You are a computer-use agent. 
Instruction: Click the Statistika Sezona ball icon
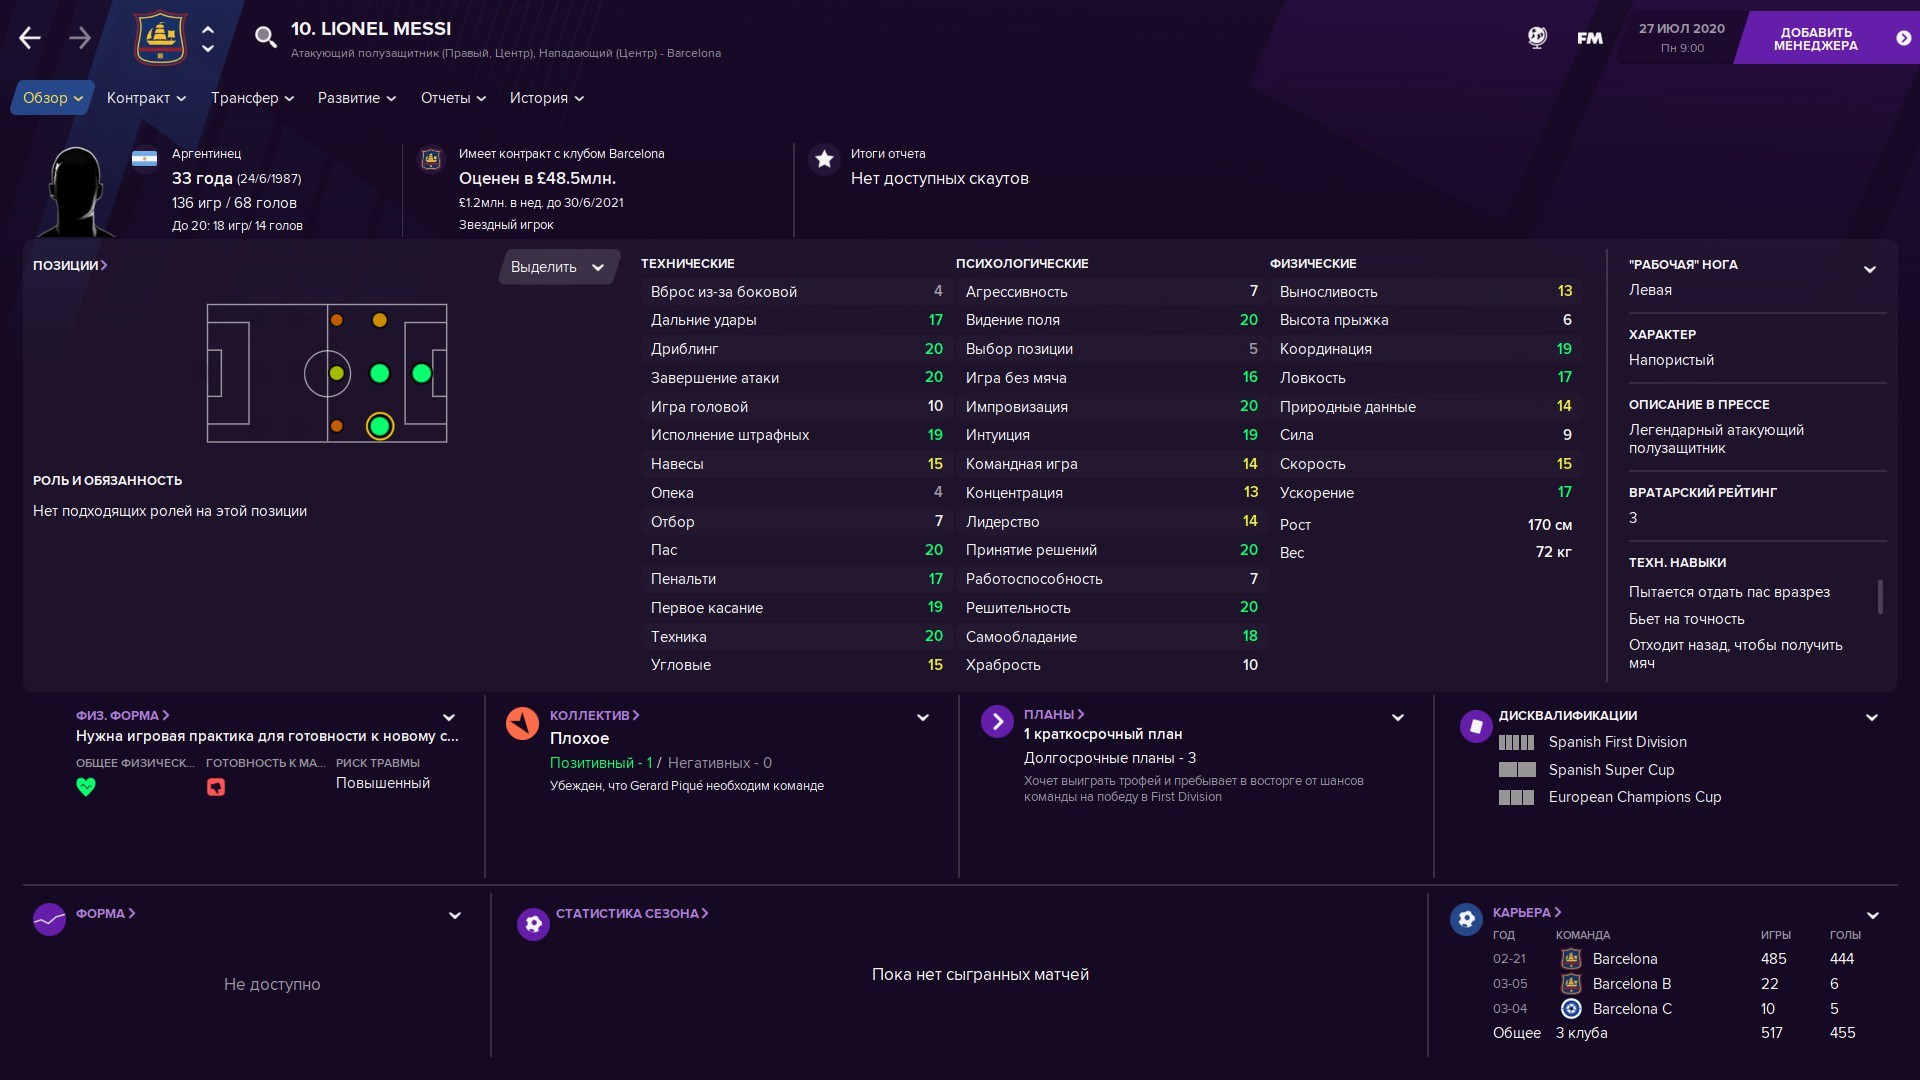pyautogui.click(x=533, y=924)
